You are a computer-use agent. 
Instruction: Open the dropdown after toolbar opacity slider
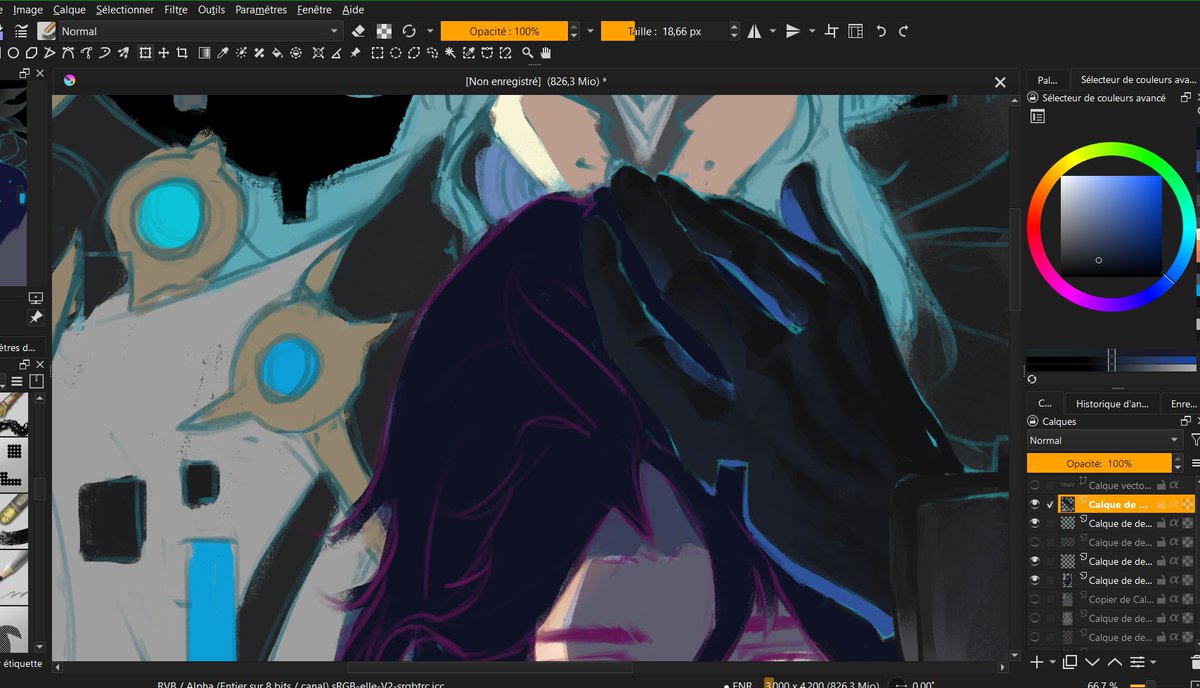pyautogui.click(x=590, y=31)
